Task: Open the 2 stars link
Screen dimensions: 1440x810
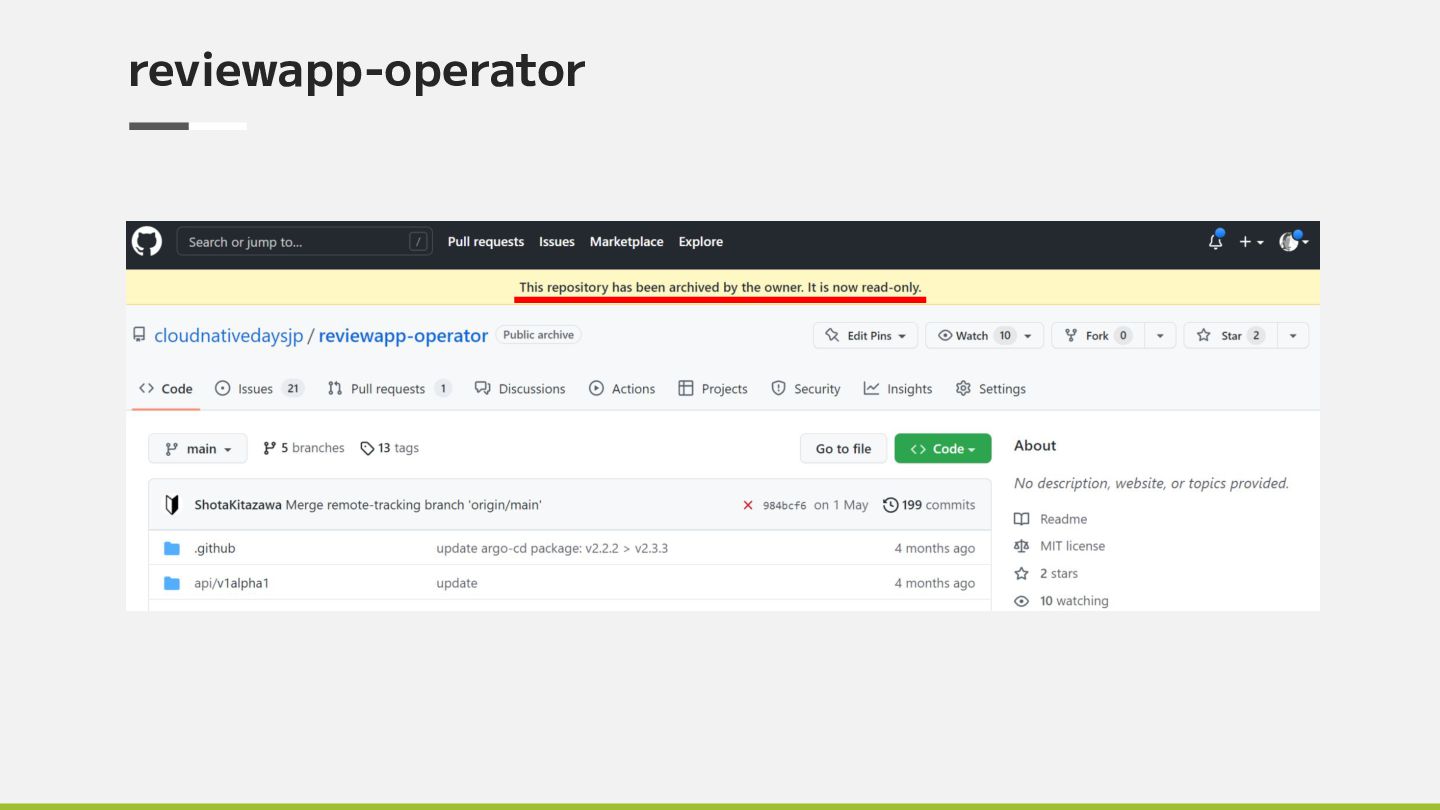Action: coord(1047,574)
